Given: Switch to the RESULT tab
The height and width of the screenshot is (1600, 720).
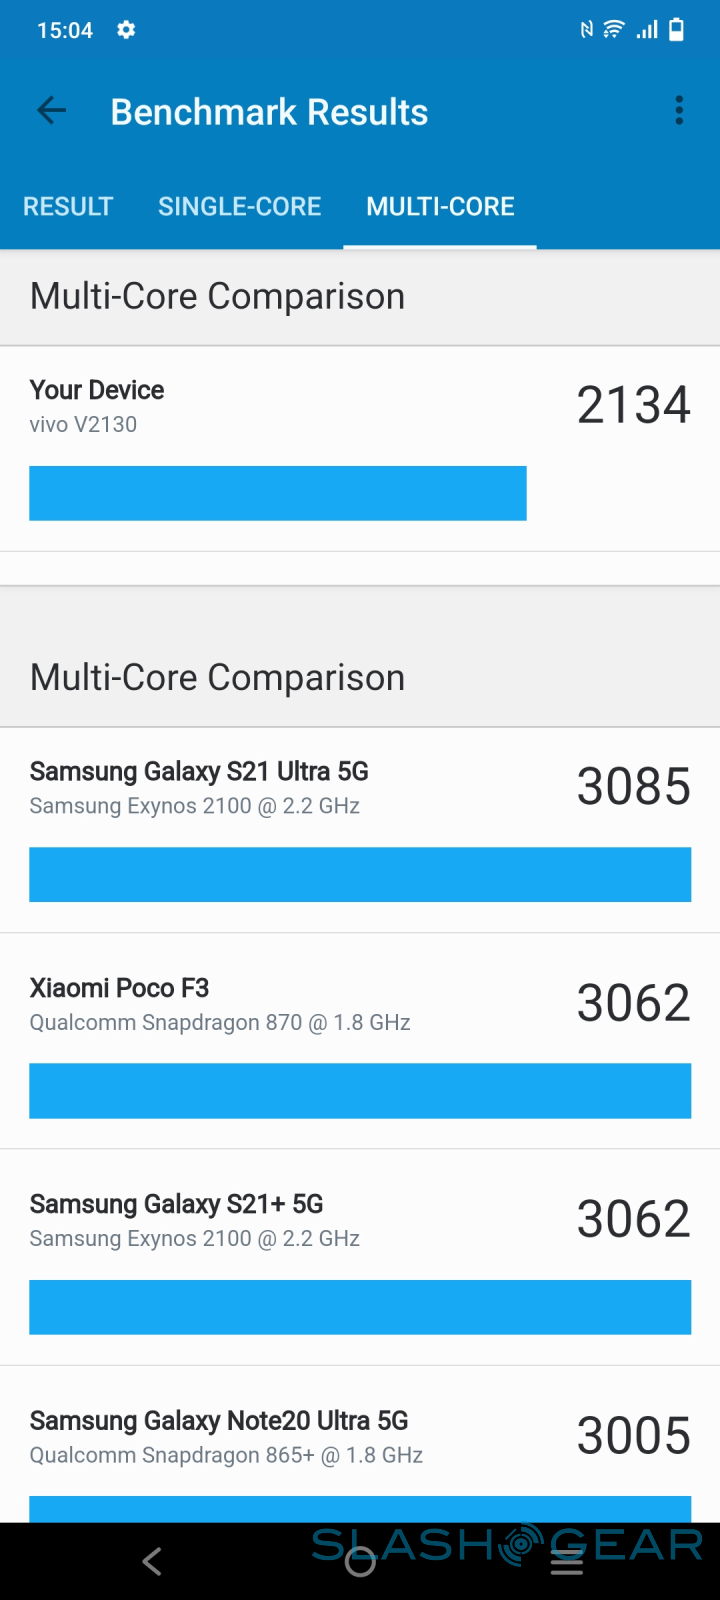Looking at the screenshot, I should [x=68, y=207].
